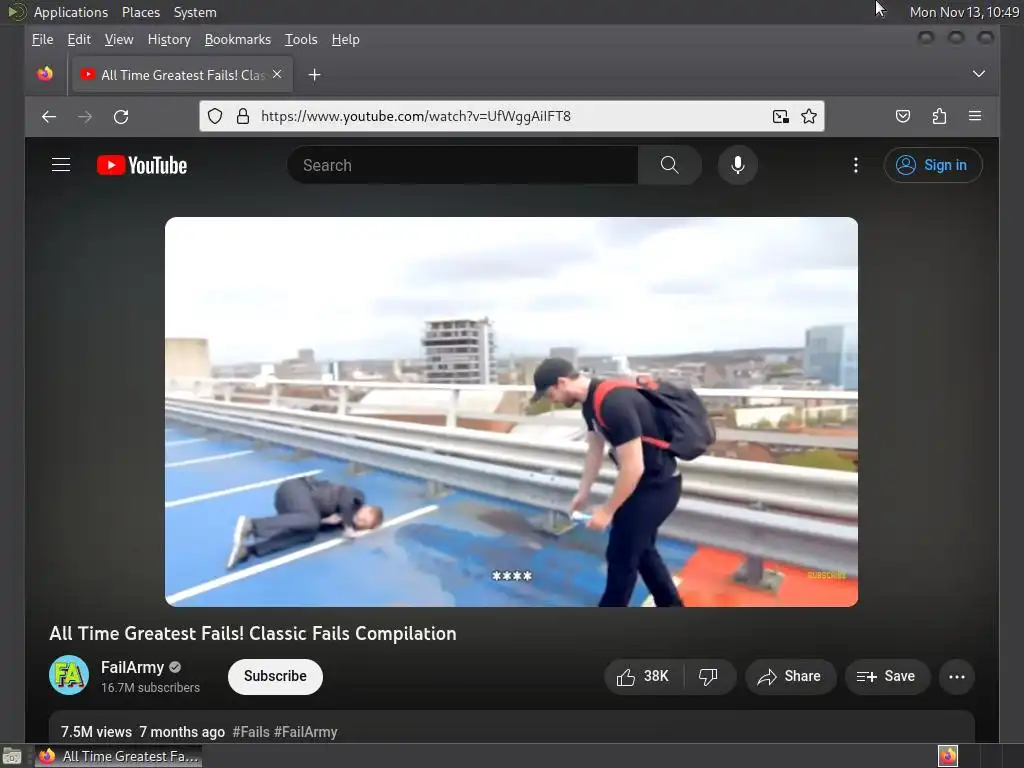Click the Subscribe button
This screenshot has width=1024, height=768.
275,677
